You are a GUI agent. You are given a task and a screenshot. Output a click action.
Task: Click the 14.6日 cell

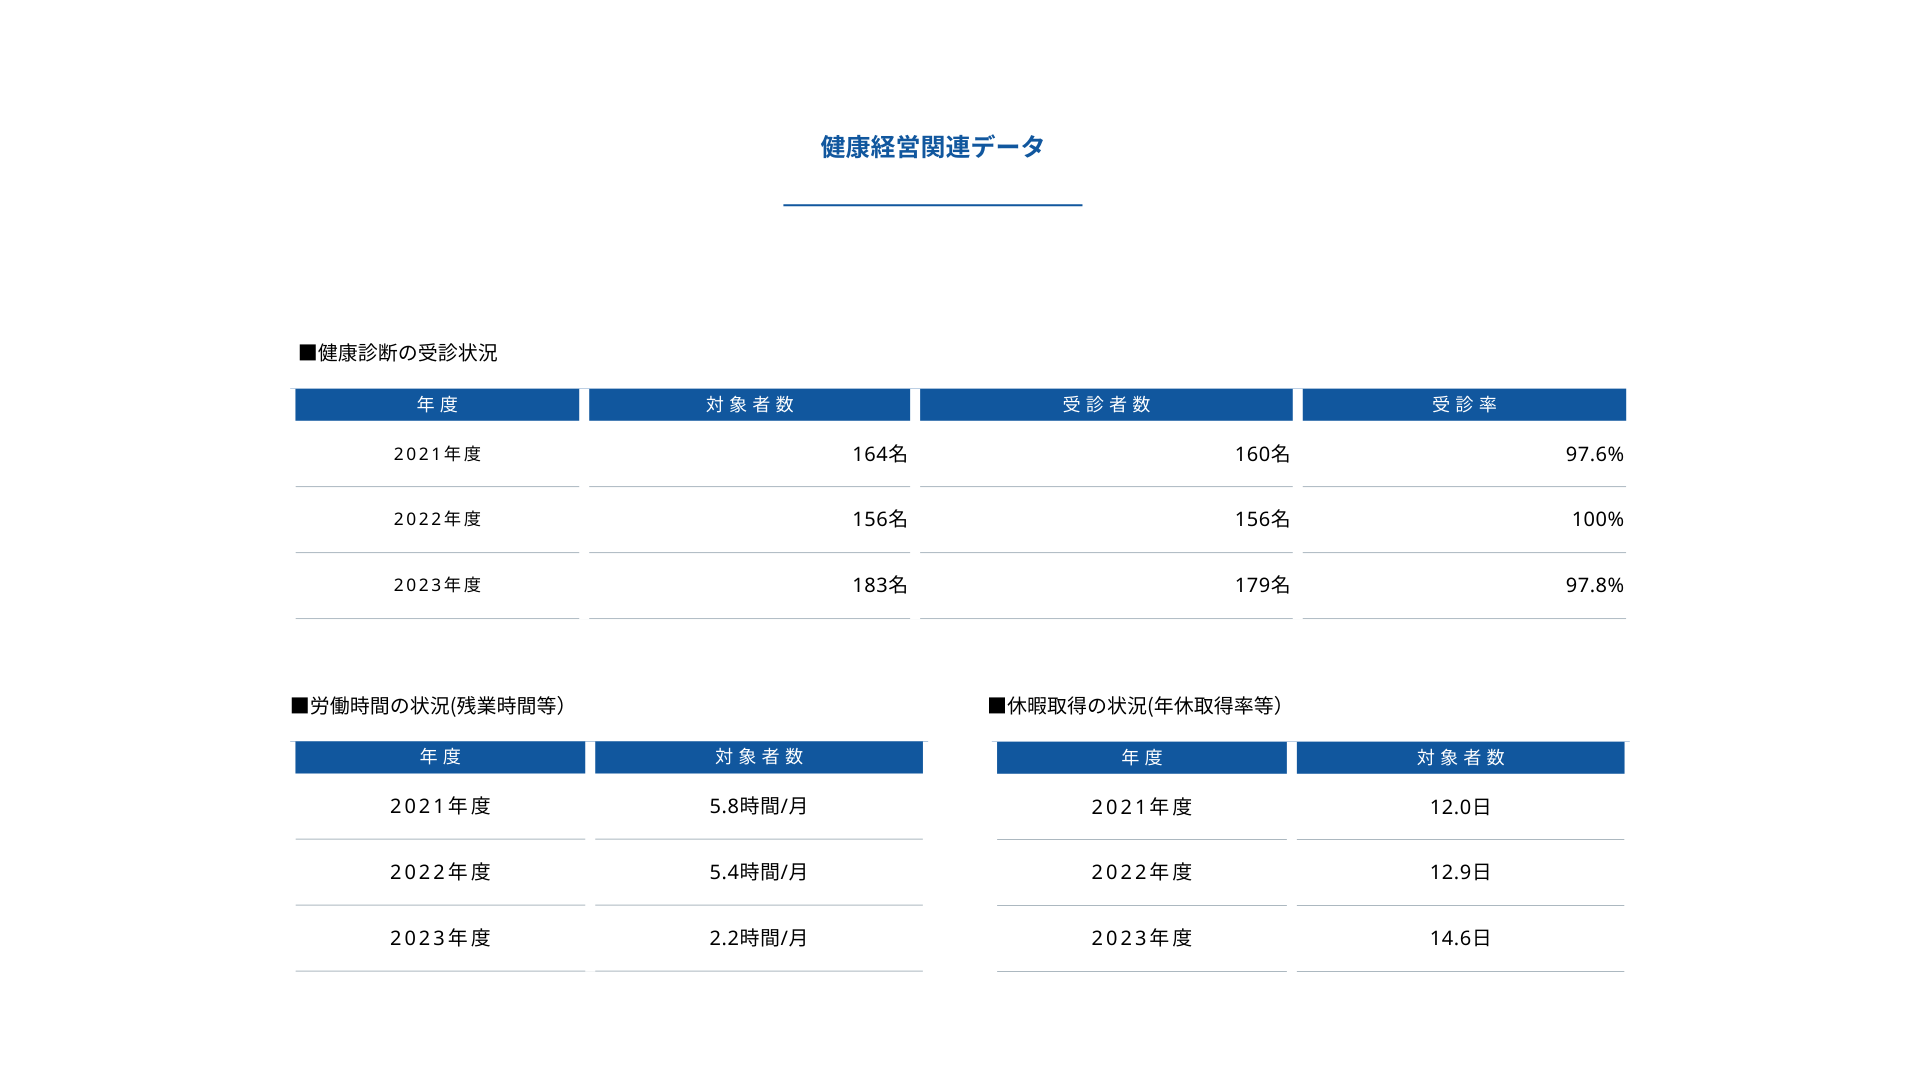[x=1460, y=938]
